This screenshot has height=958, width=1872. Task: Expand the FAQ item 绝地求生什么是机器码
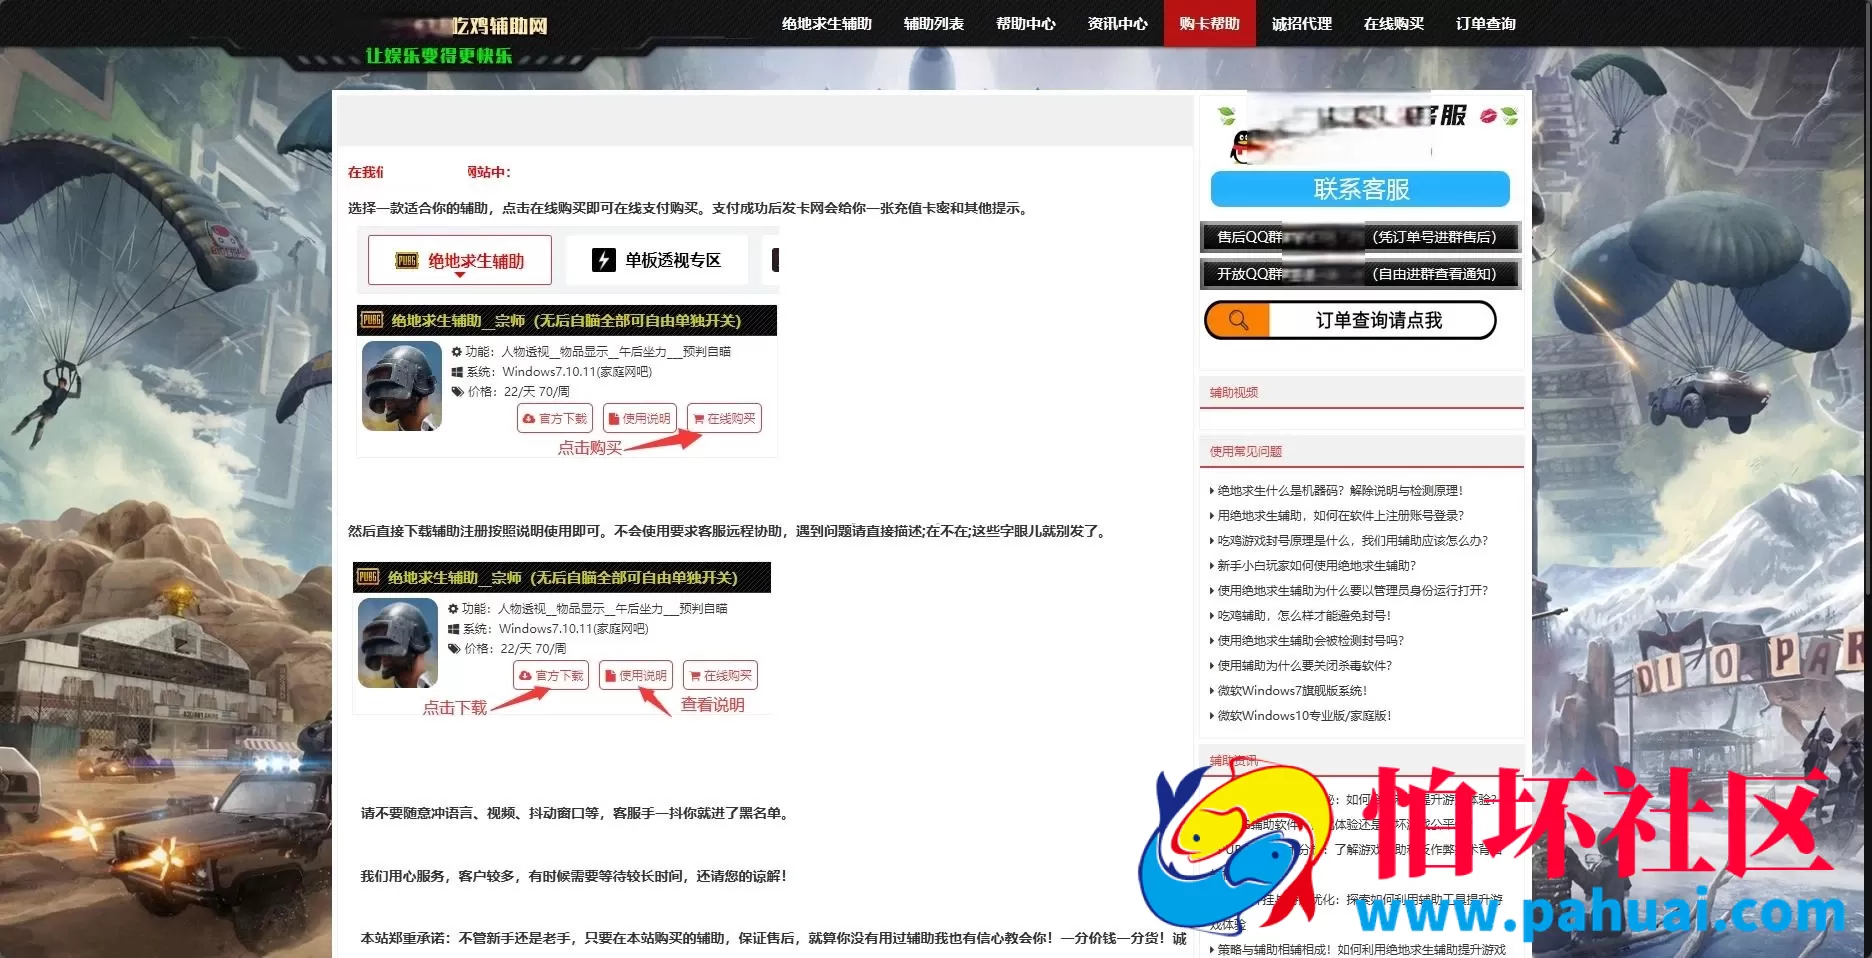click(1340, 491)
